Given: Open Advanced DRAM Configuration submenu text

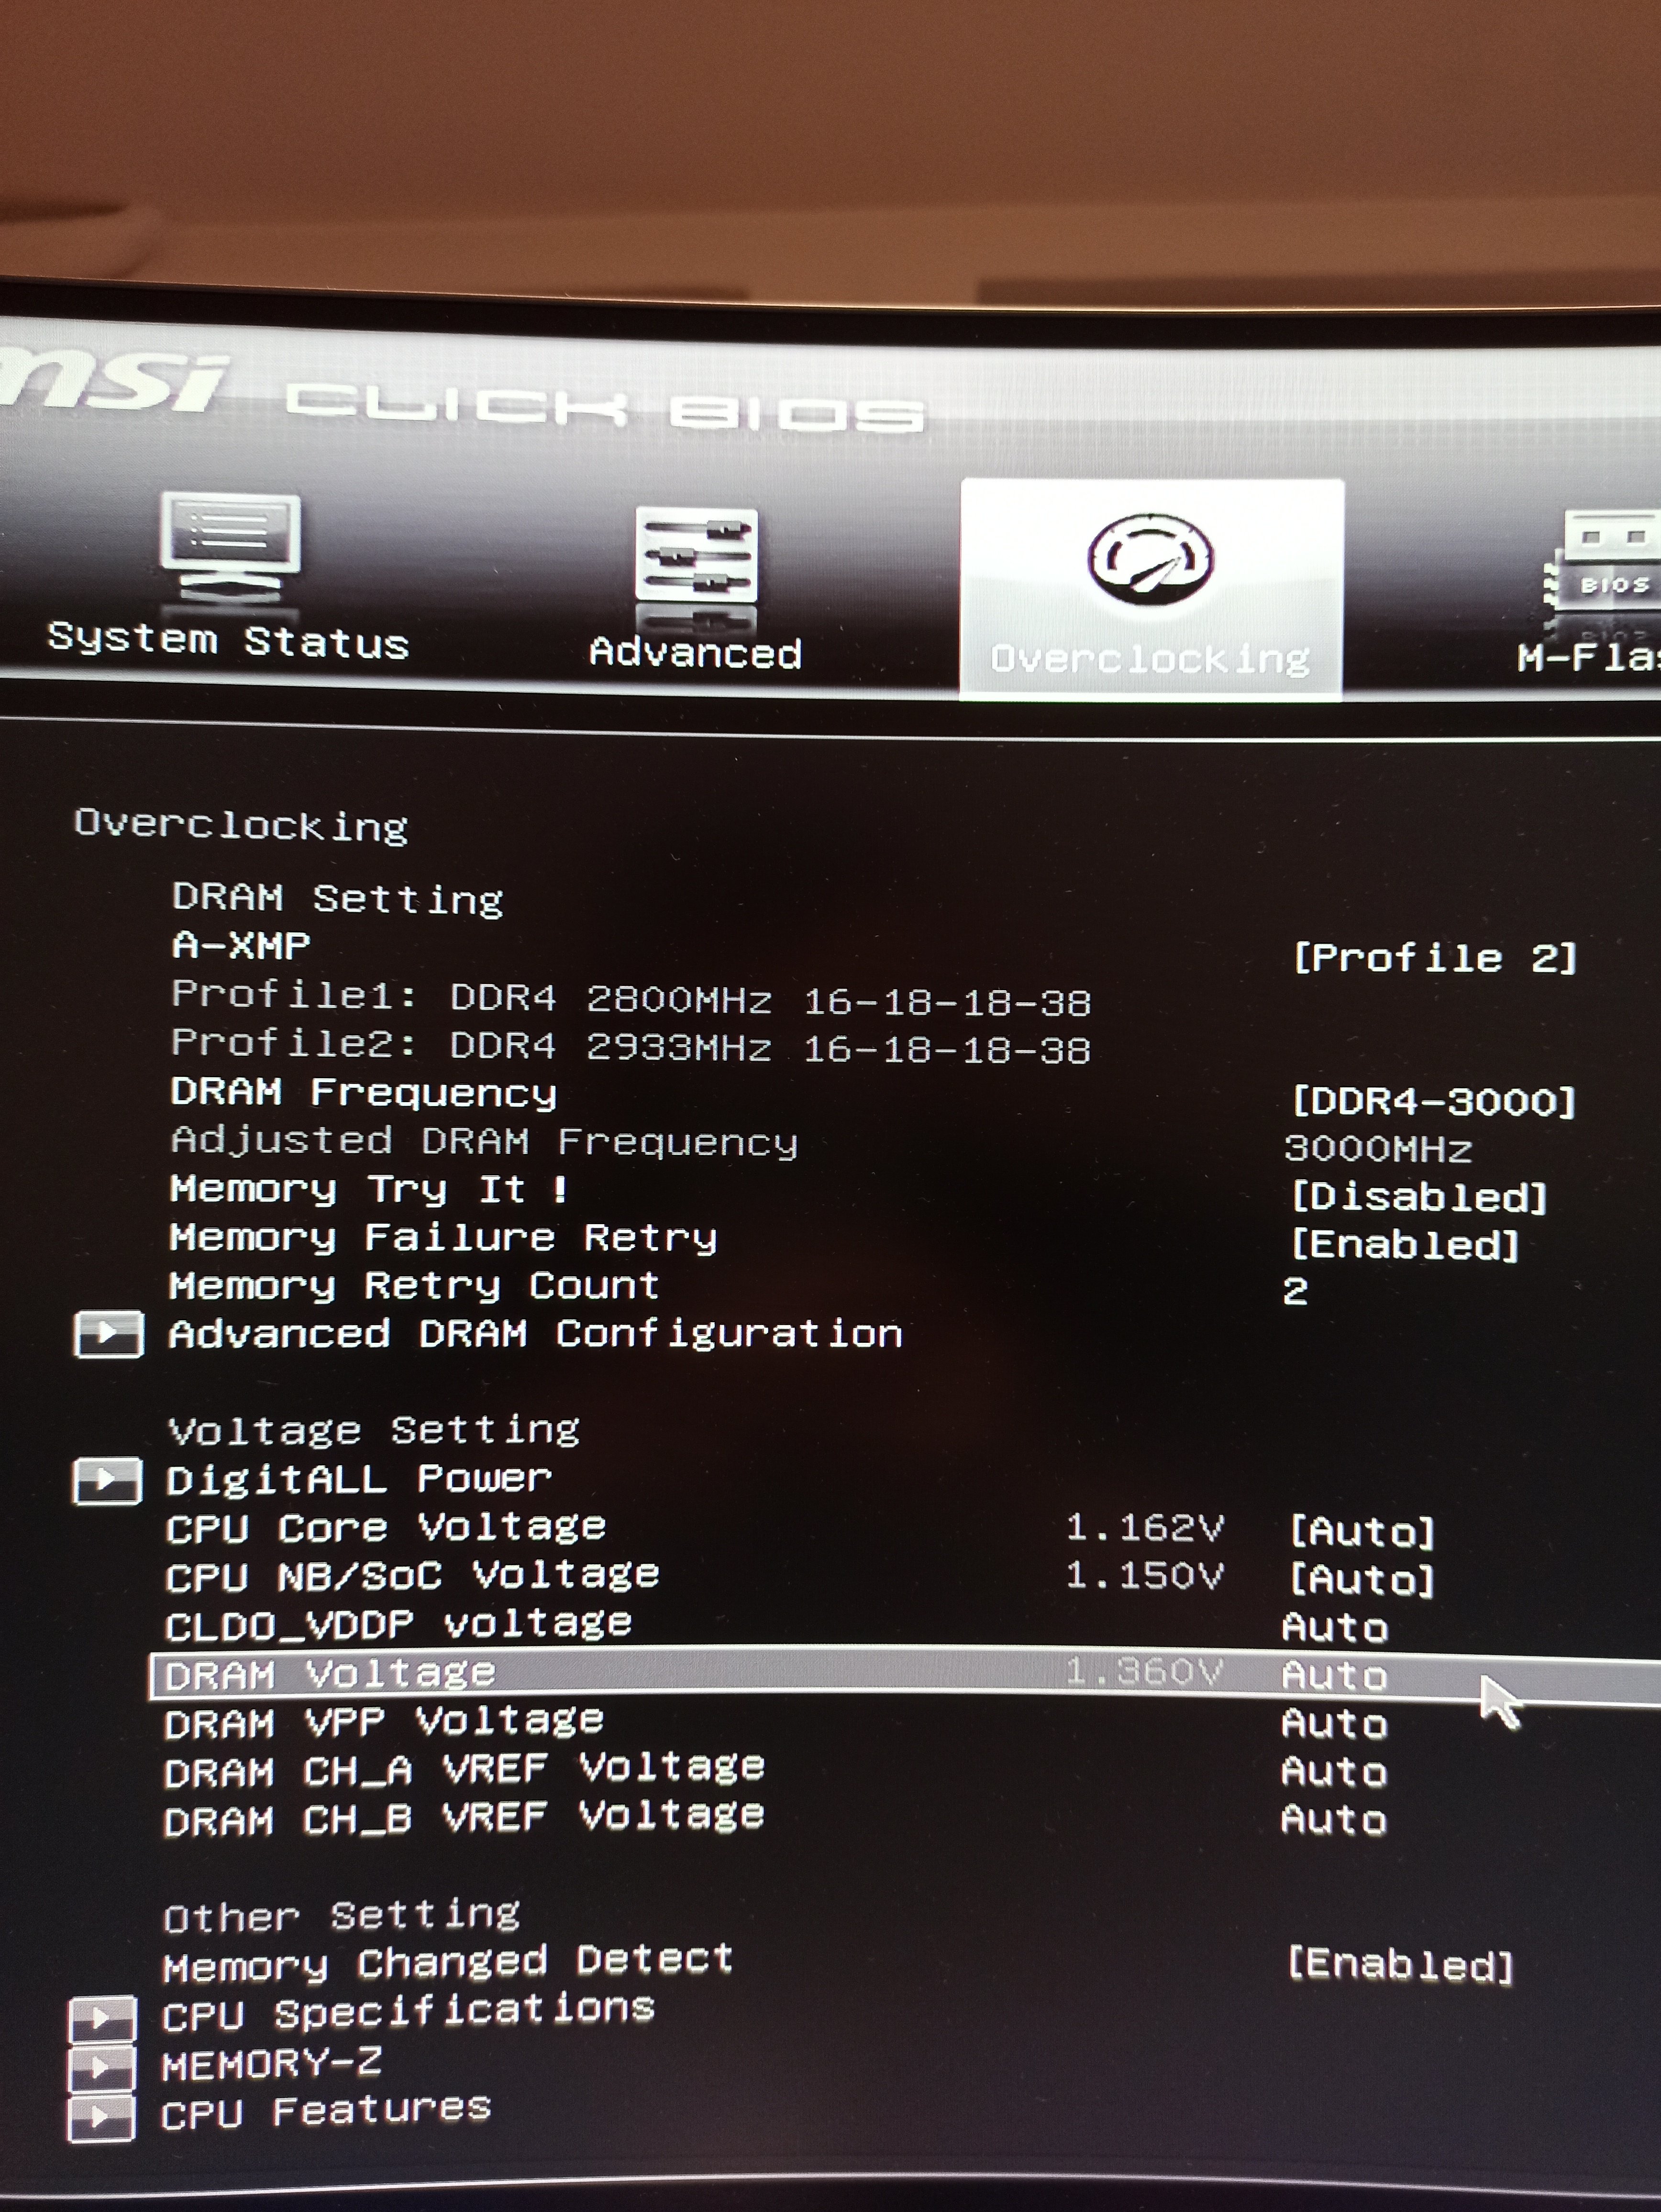Looking at the screenshot, I should [x=535, y=1334].
